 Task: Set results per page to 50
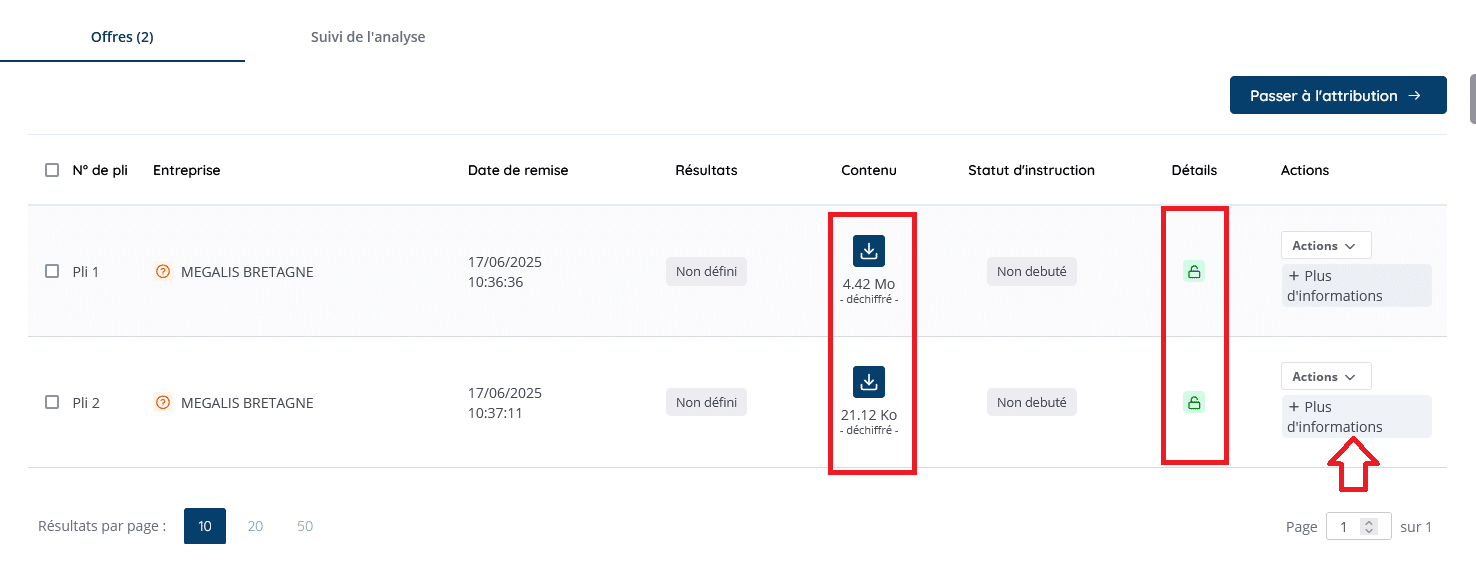[x=305, y=526]
